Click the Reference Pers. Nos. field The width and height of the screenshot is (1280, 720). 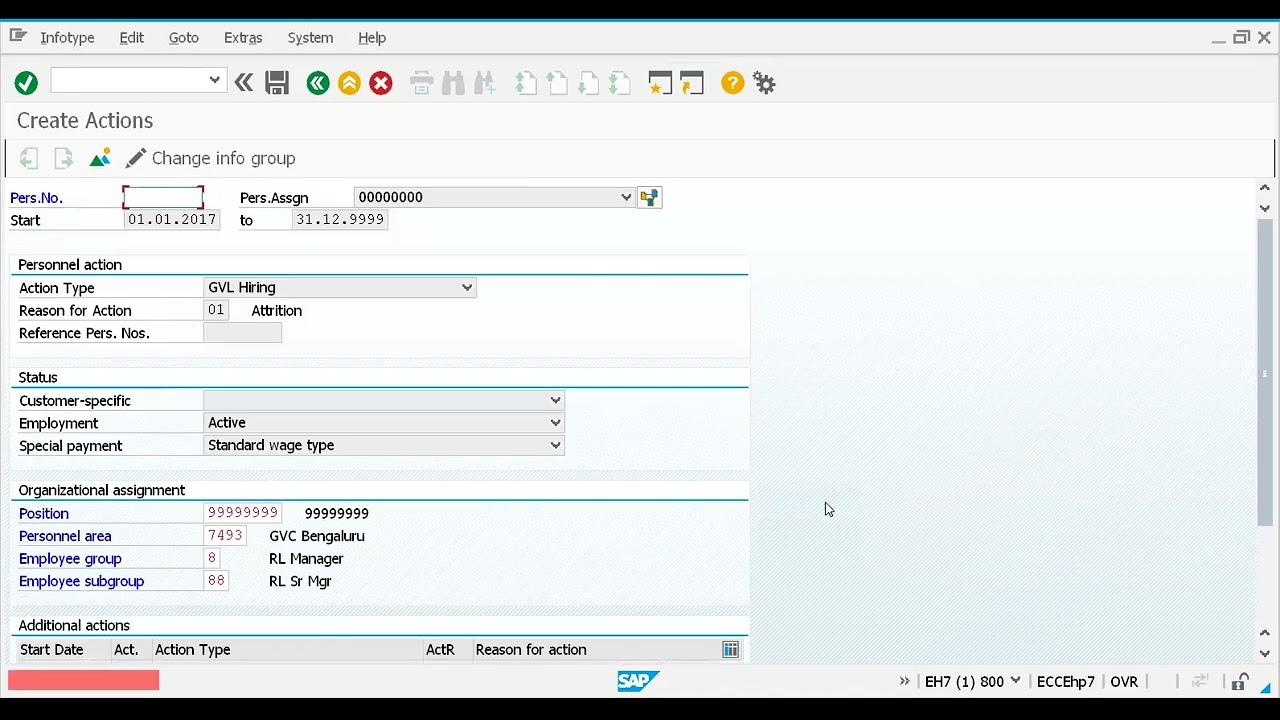click(242, 333)
